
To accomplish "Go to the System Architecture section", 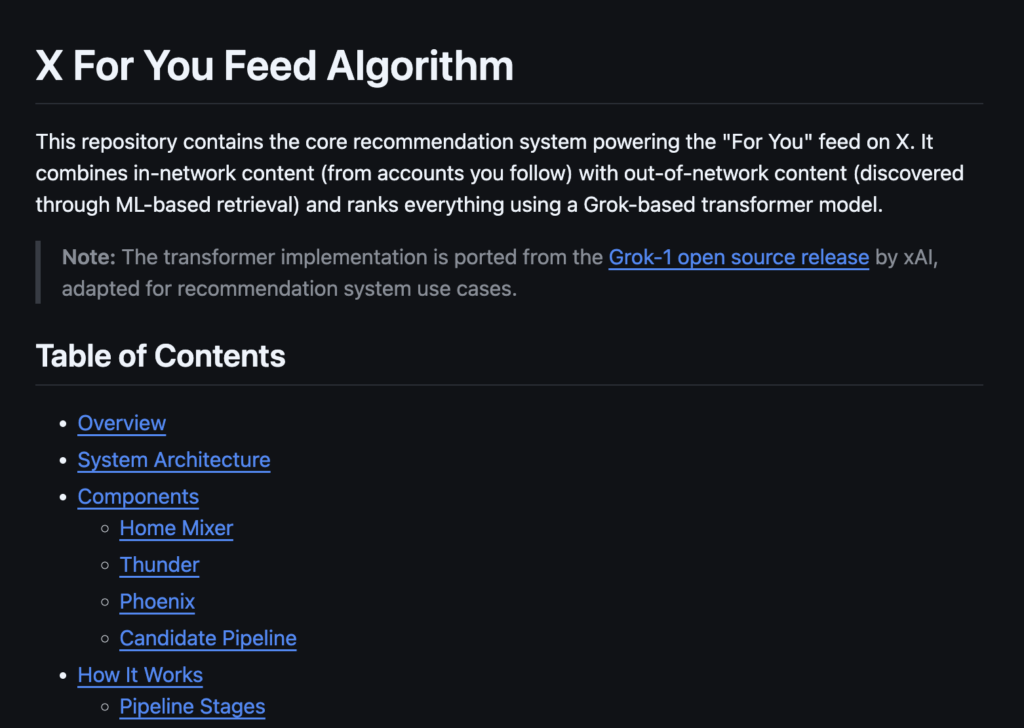I will coord(174,460).
